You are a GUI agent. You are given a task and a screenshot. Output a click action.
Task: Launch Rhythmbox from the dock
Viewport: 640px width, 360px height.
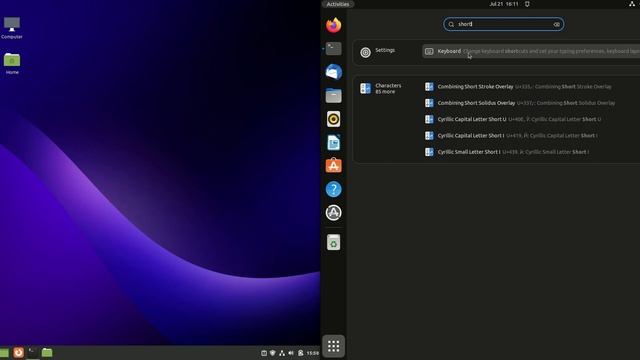coord(333,119)
